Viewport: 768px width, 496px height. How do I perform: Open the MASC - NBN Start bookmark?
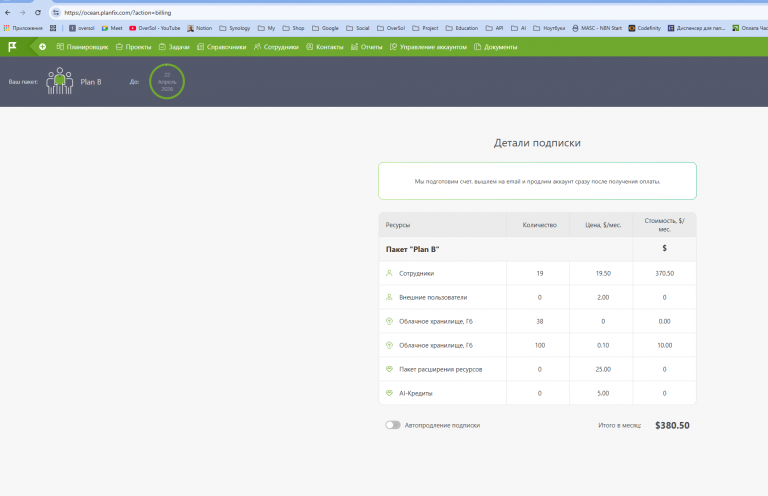pyautogui.click(x=597, y=28)
